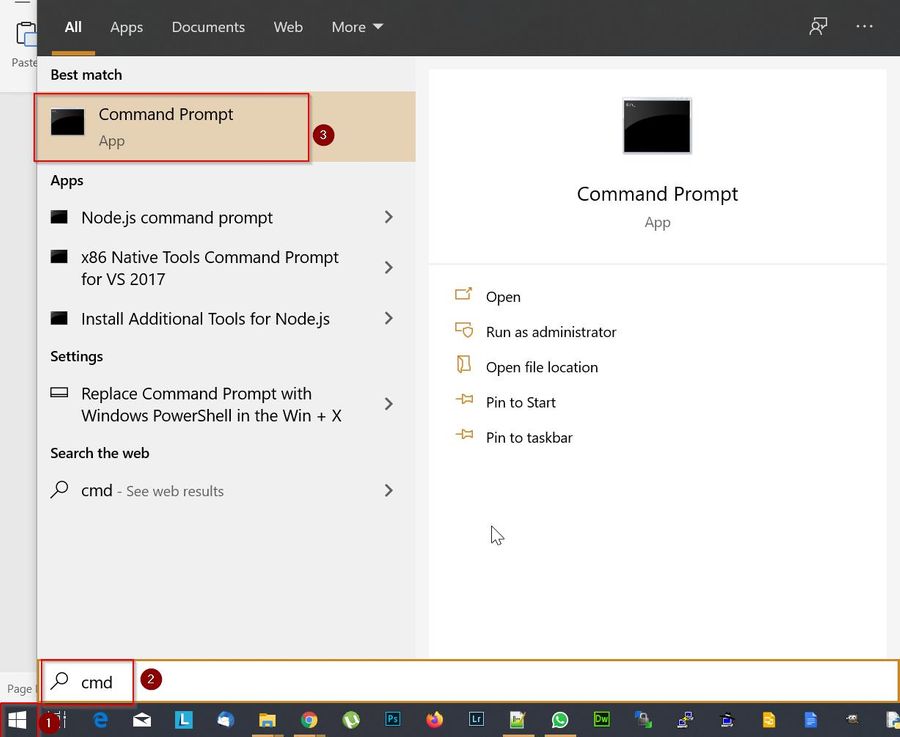Click the blue L app taskbar icon
Screen dimensions: 900x737
tap(184, 719)
